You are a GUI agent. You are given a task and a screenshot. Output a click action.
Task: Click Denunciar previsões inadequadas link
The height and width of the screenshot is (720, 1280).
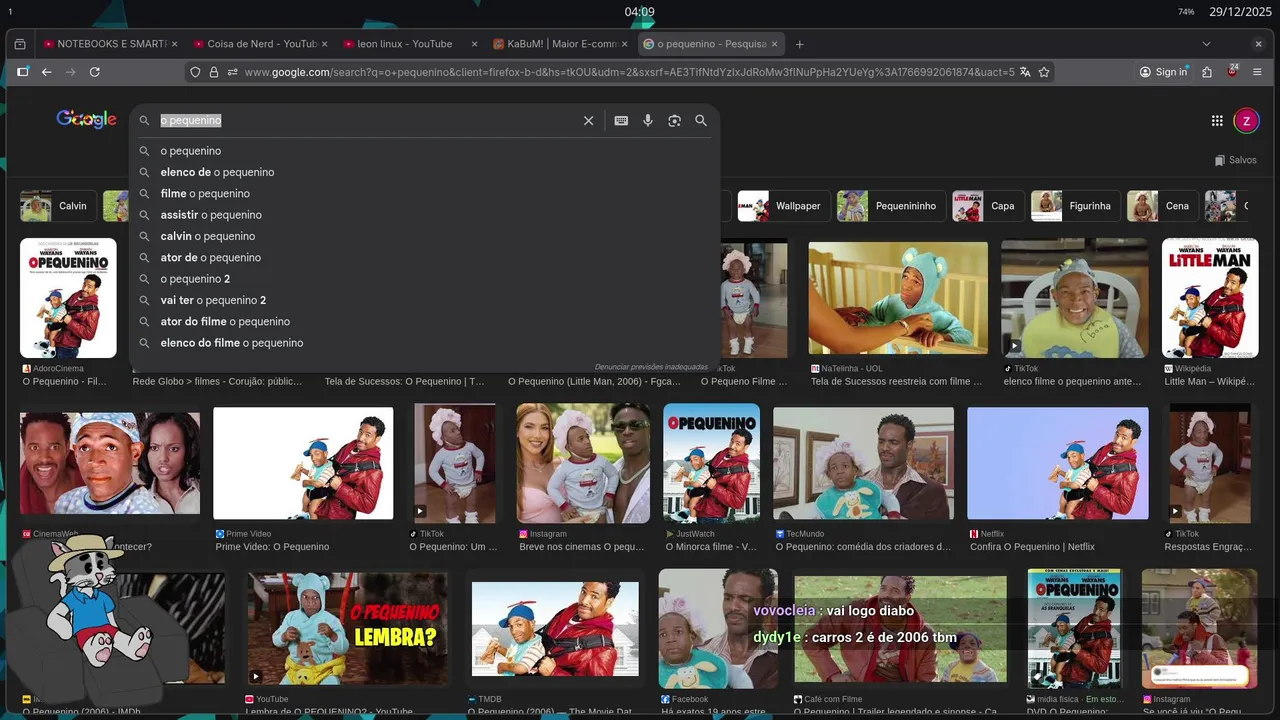tap(650, 367)
